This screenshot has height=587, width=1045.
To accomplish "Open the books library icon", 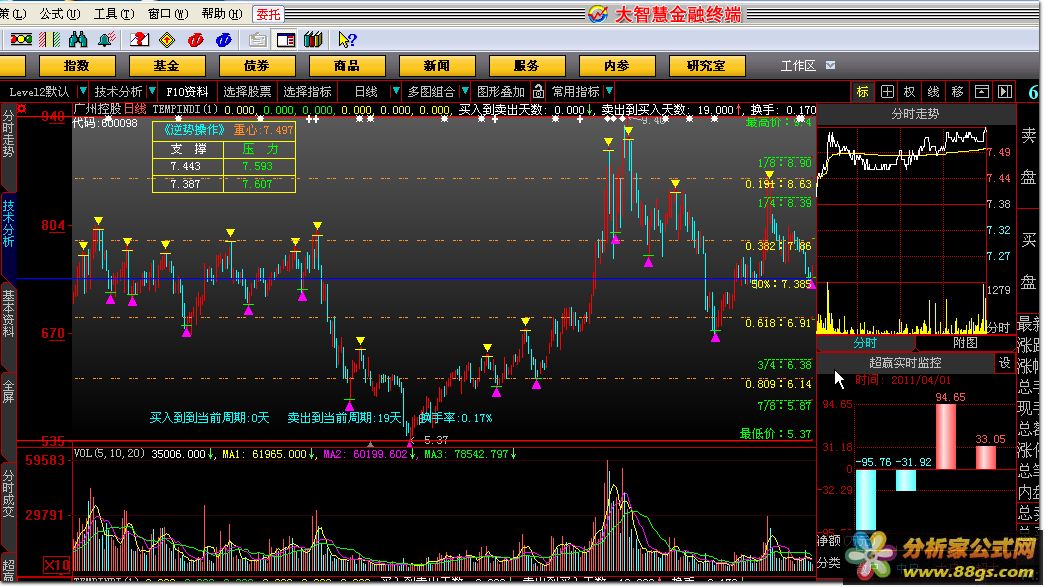I will [x=313, y=40].
